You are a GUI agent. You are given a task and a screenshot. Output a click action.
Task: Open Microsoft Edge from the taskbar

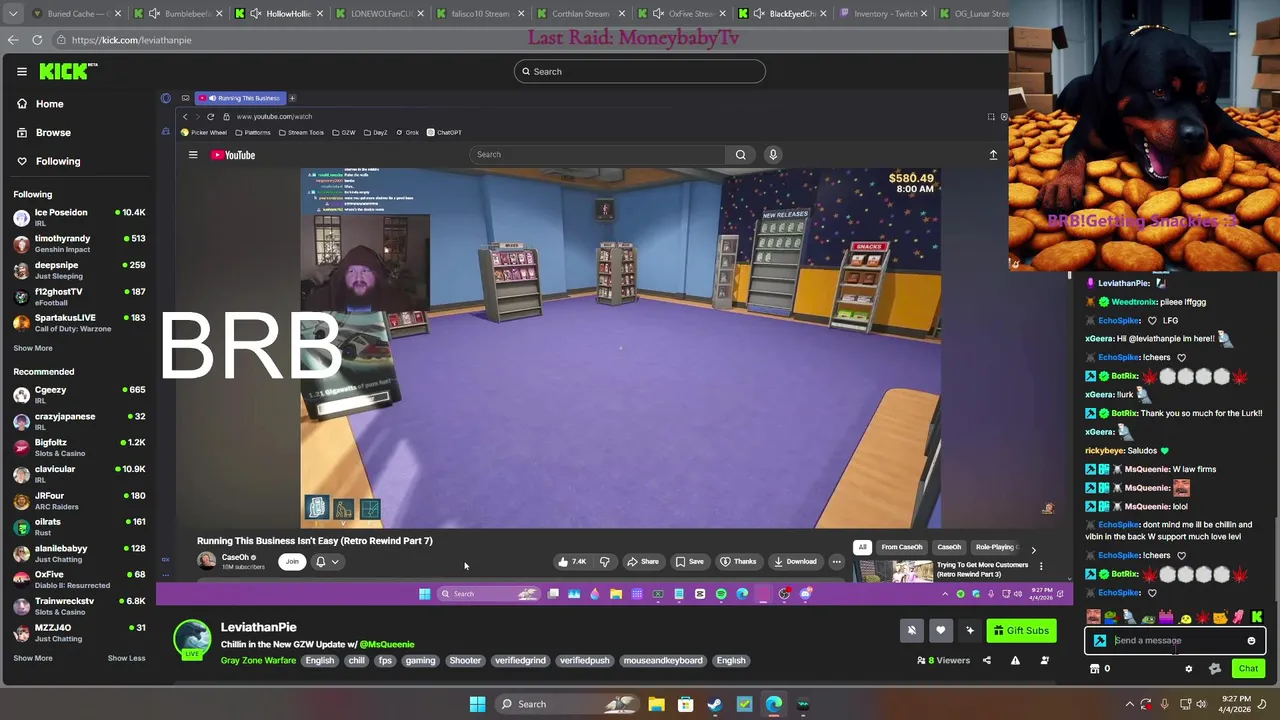click(774, 704)
